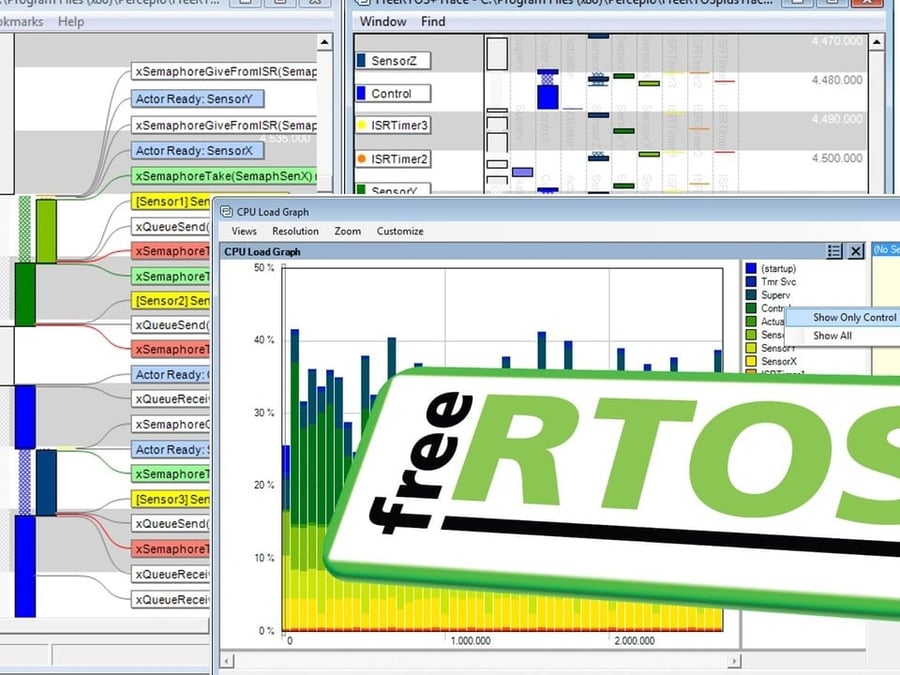Close the CPU Load Graph panel

click(855, 251)
